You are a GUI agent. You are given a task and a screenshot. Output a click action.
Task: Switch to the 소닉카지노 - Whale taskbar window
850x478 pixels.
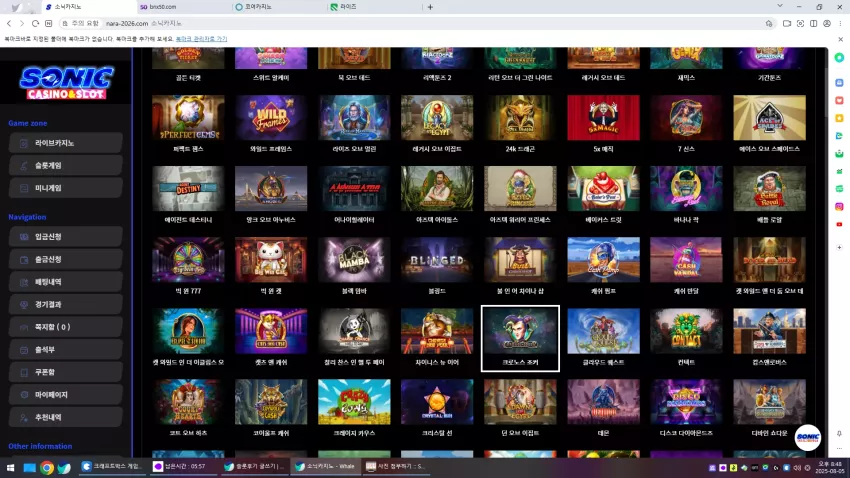325,466
